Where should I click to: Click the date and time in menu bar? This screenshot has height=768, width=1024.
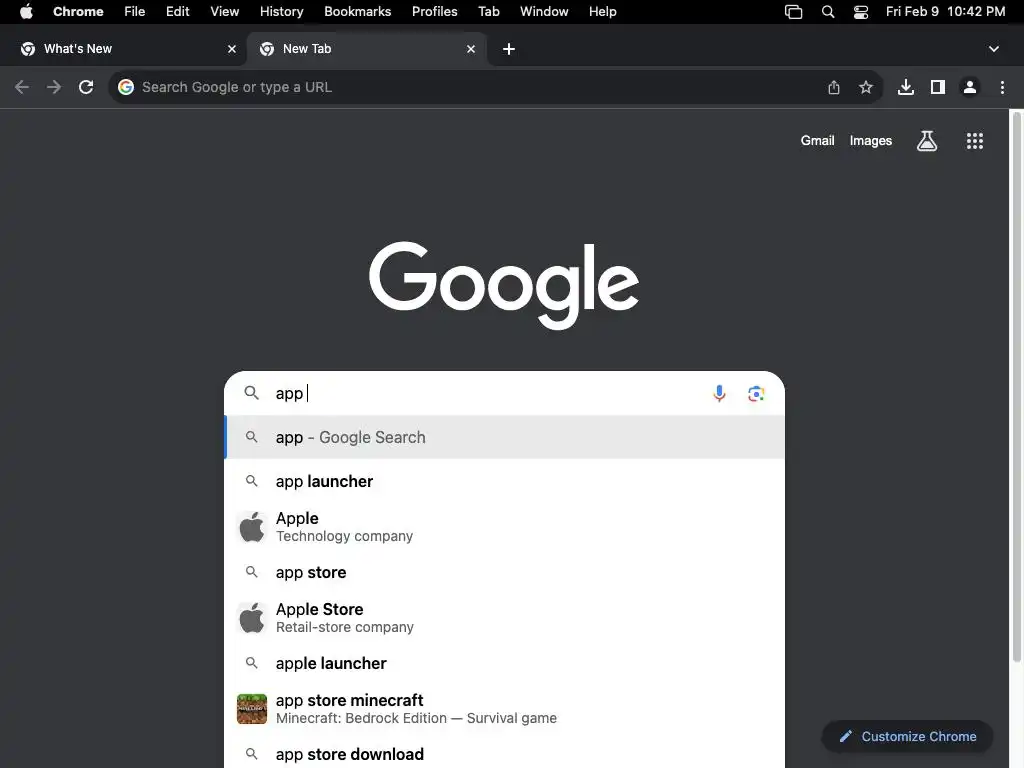[x=945, y=12]
